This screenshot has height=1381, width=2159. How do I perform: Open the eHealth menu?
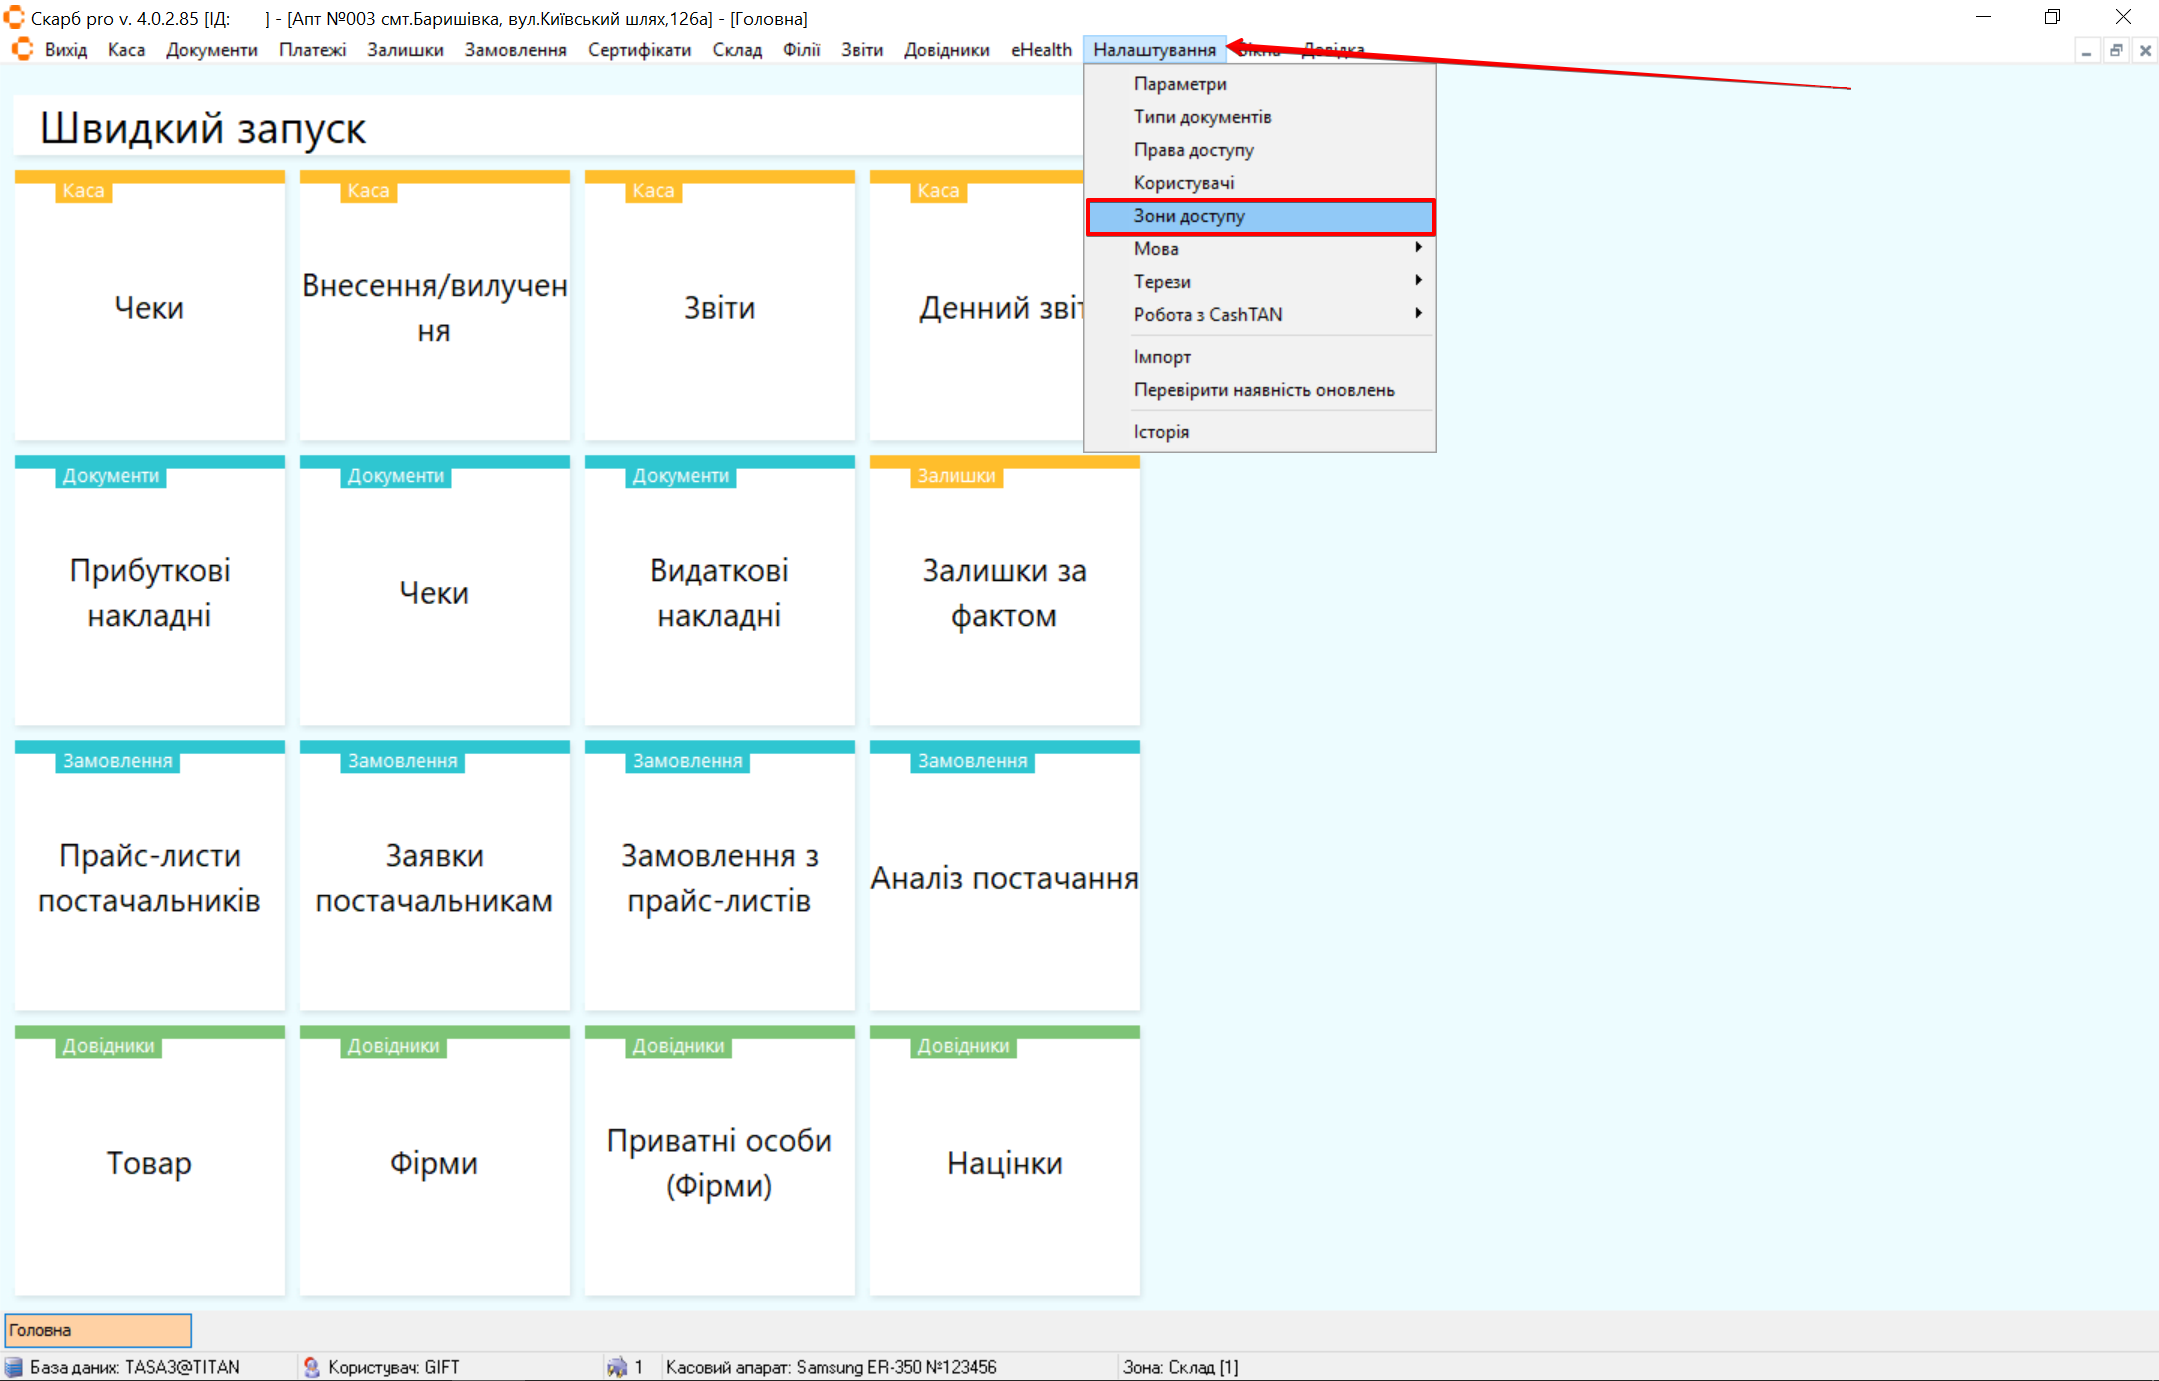coord(1040,49)
